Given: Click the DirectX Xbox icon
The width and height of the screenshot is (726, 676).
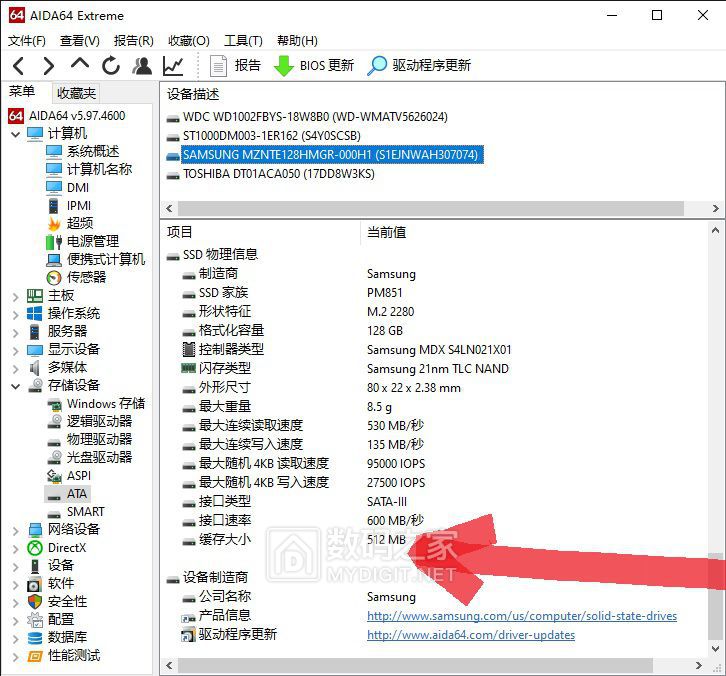Looking at the screenshot, I should [35, 548].
